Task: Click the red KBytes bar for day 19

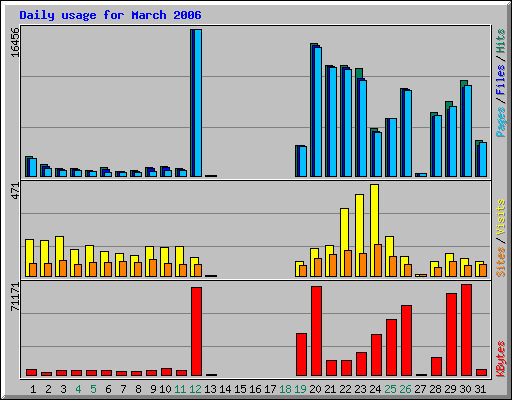Action: [x=301, y=355]
